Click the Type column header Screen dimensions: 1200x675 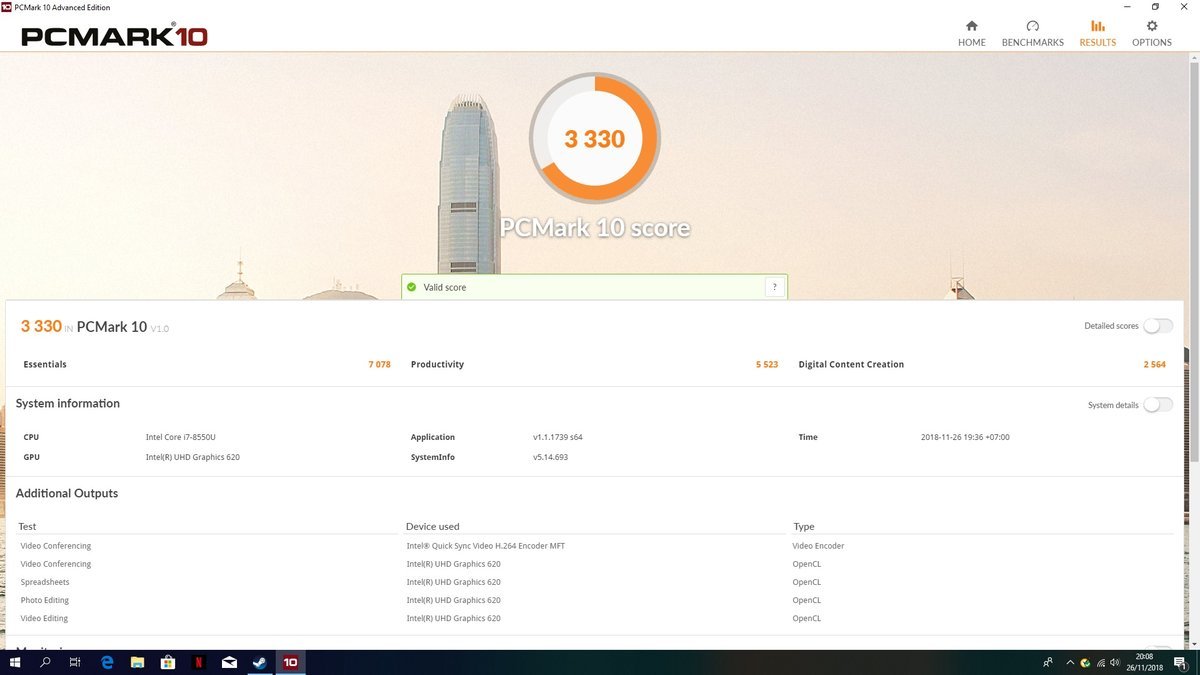(804, 526)
